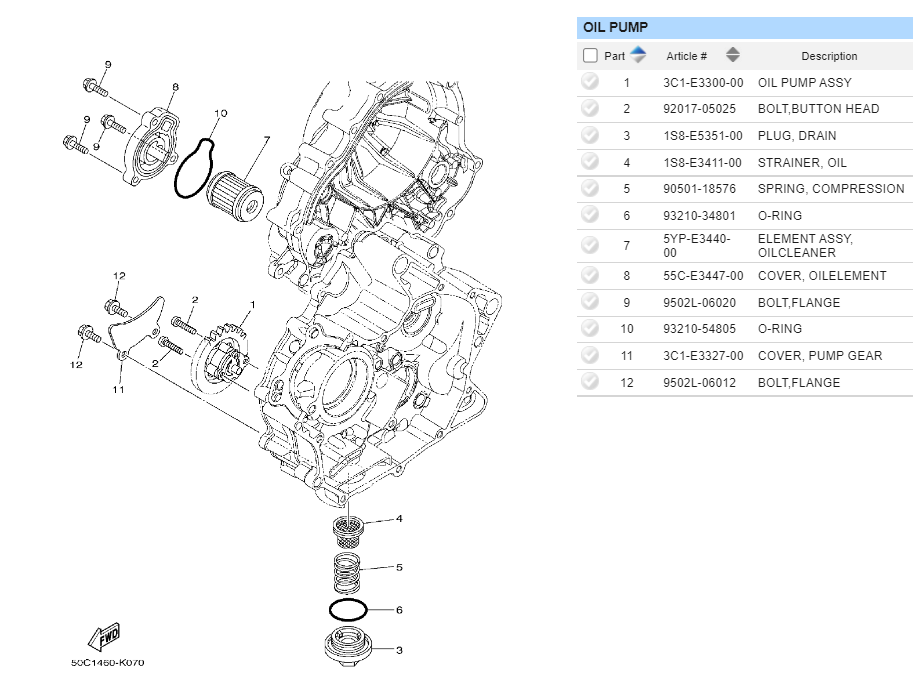Click article number 93210-34801
The height and width of the screenshot is (689, 913).
pos(699,215)
